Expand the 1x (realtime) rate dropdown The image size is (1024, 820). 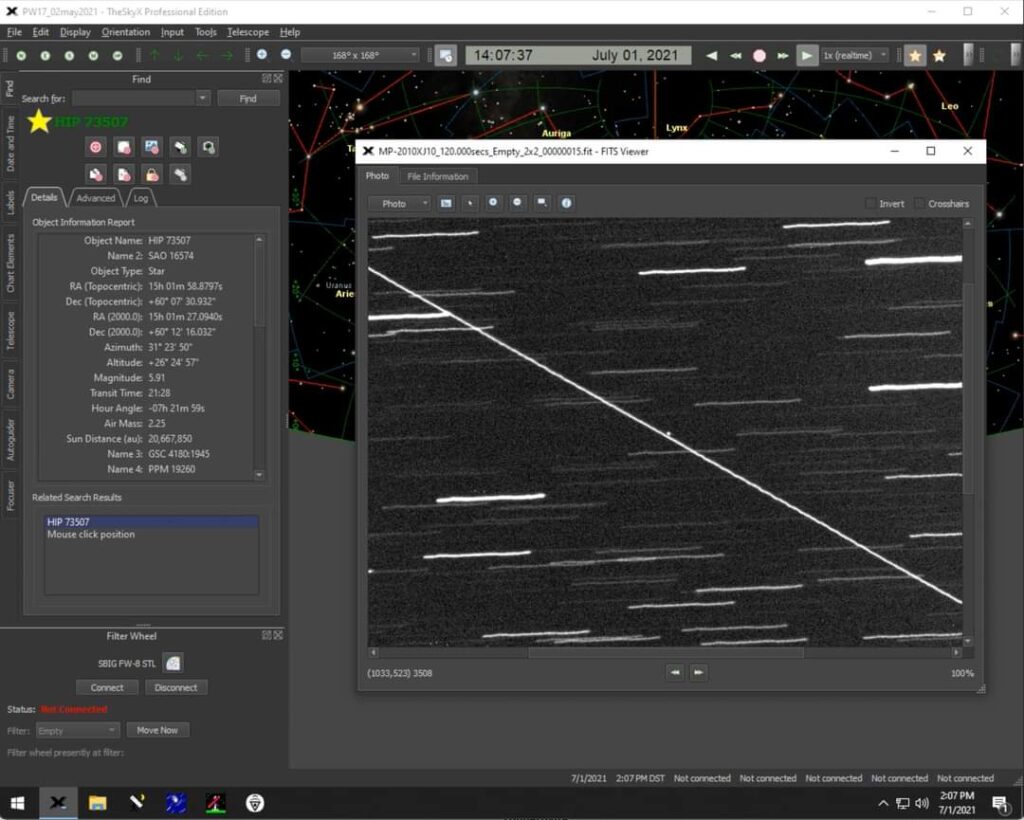(855, 56)
